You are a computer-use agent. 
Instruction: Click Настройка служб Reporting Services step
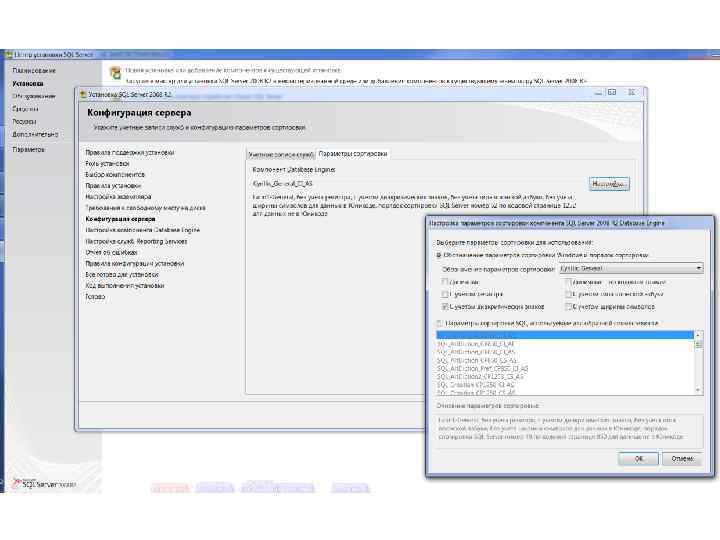coord(136,241)
